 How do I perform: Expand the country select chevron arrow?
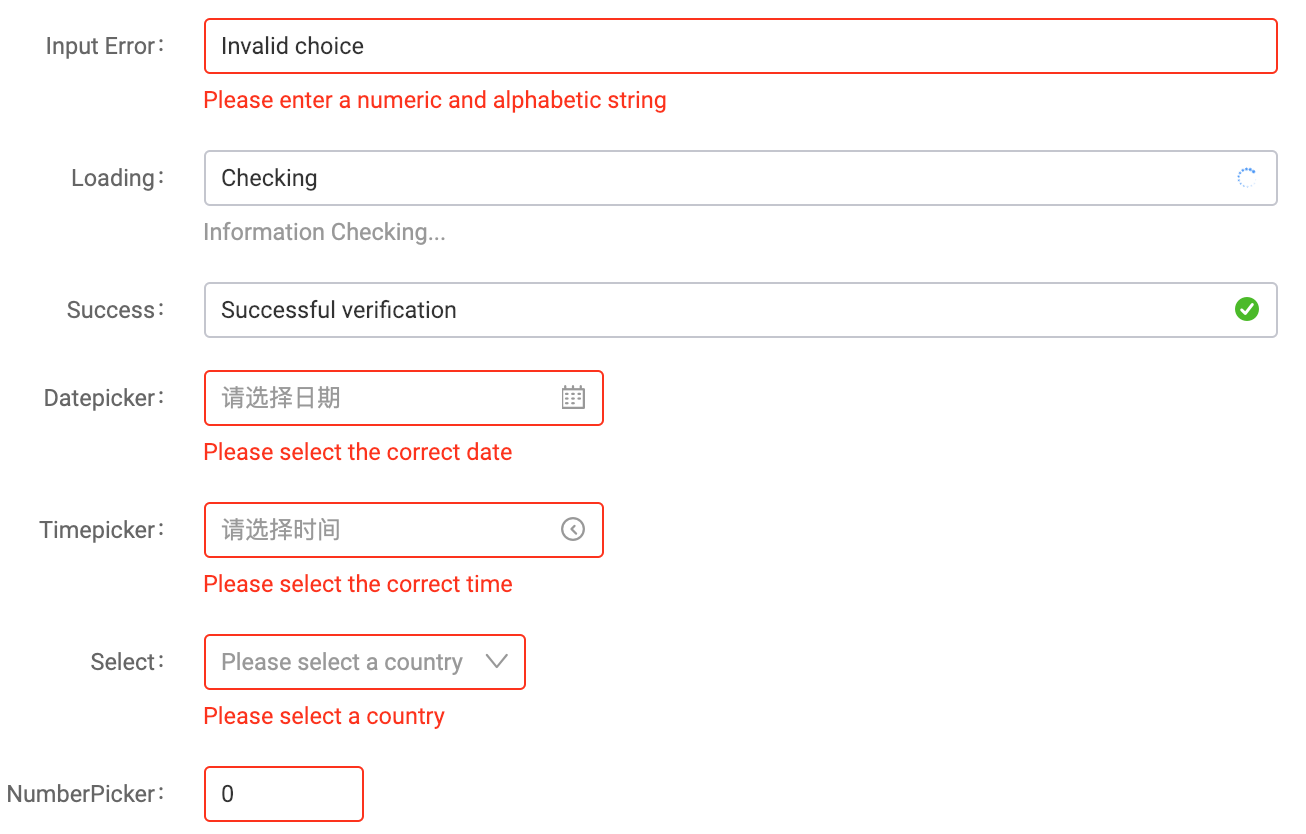497,662
